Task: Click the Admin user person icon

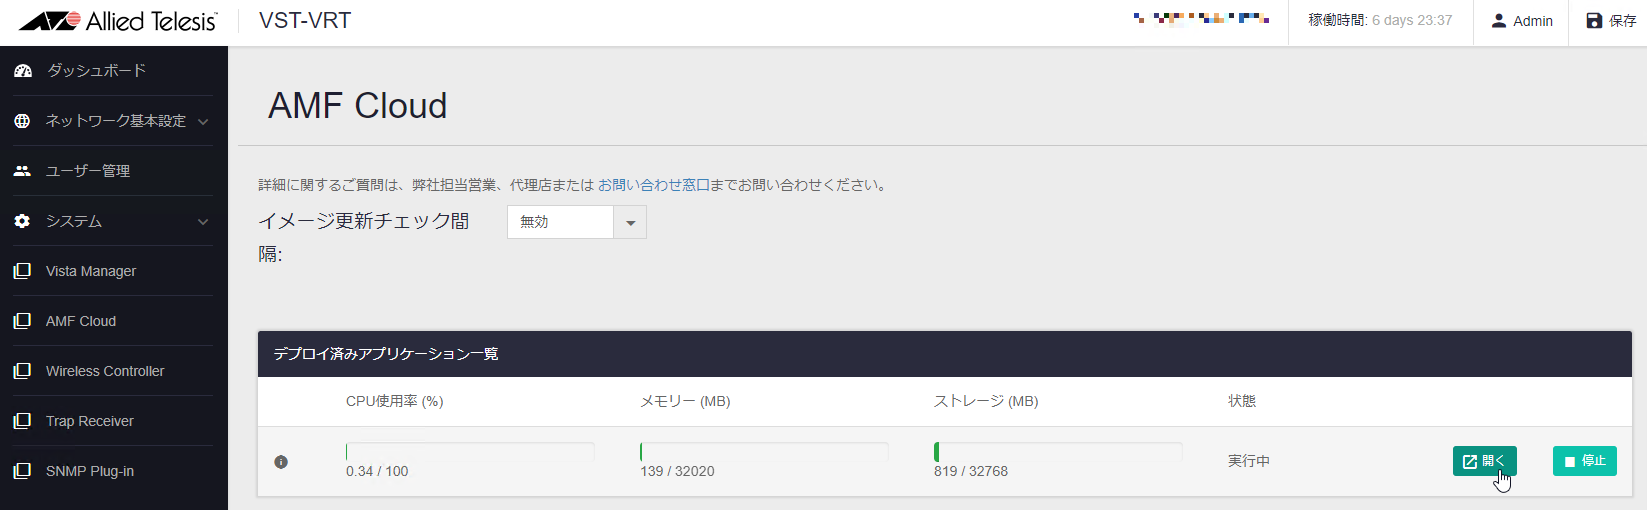Action: point(1498,21)
